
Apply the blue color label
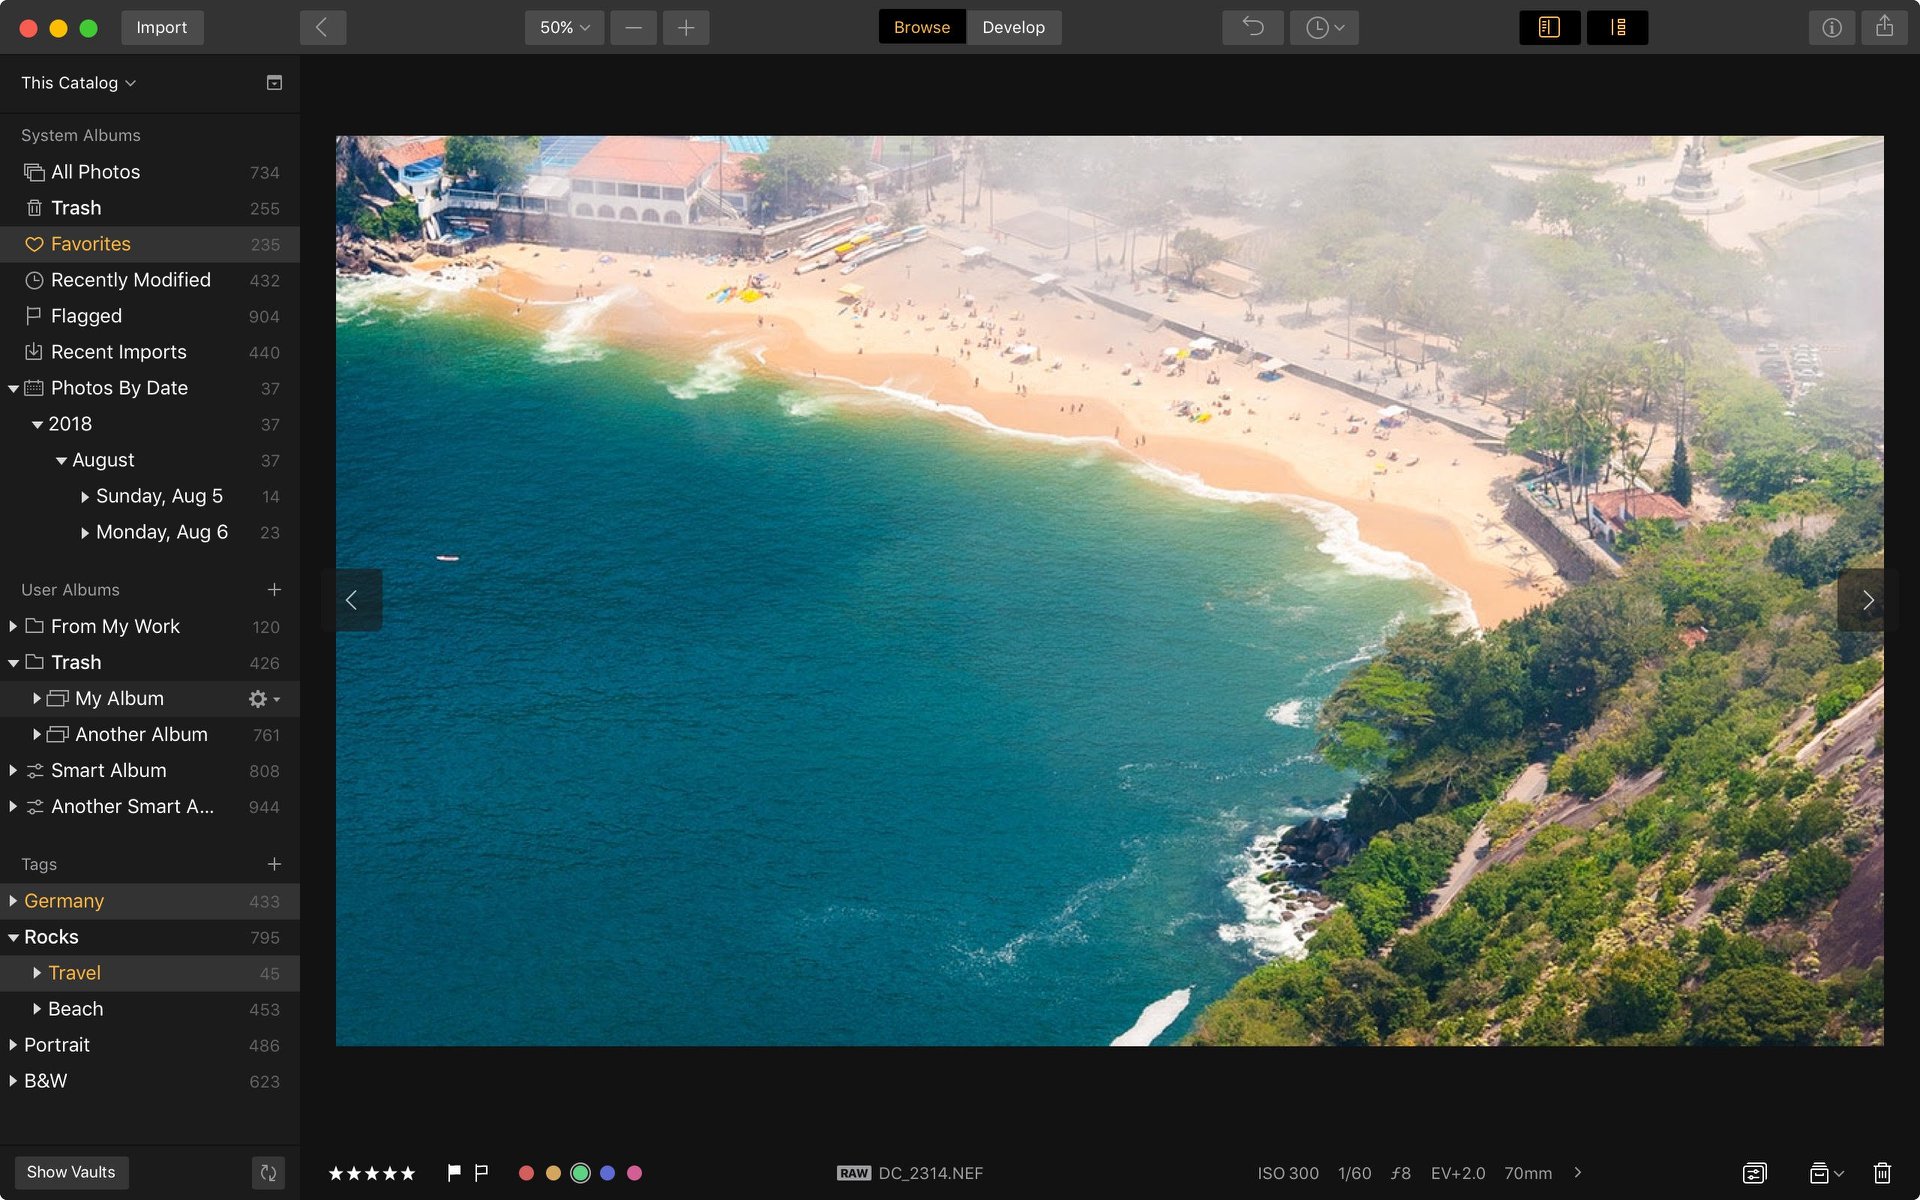point(607,1173)
